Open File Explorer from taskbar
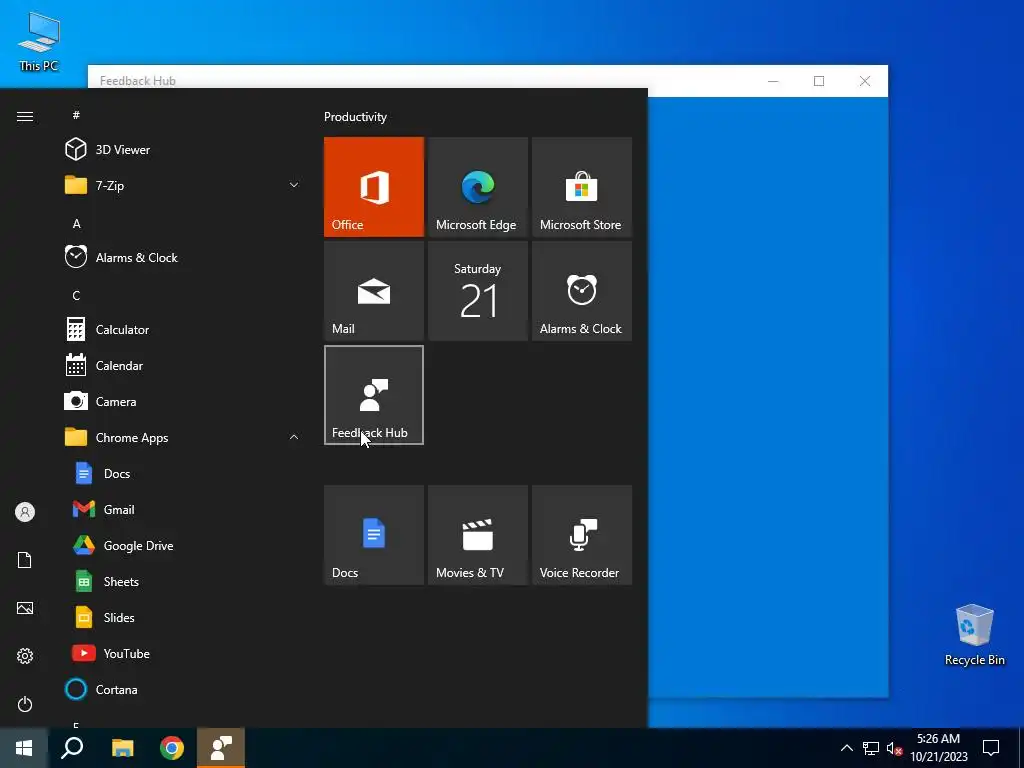The image size is (1024, 768). pos(122,748)
